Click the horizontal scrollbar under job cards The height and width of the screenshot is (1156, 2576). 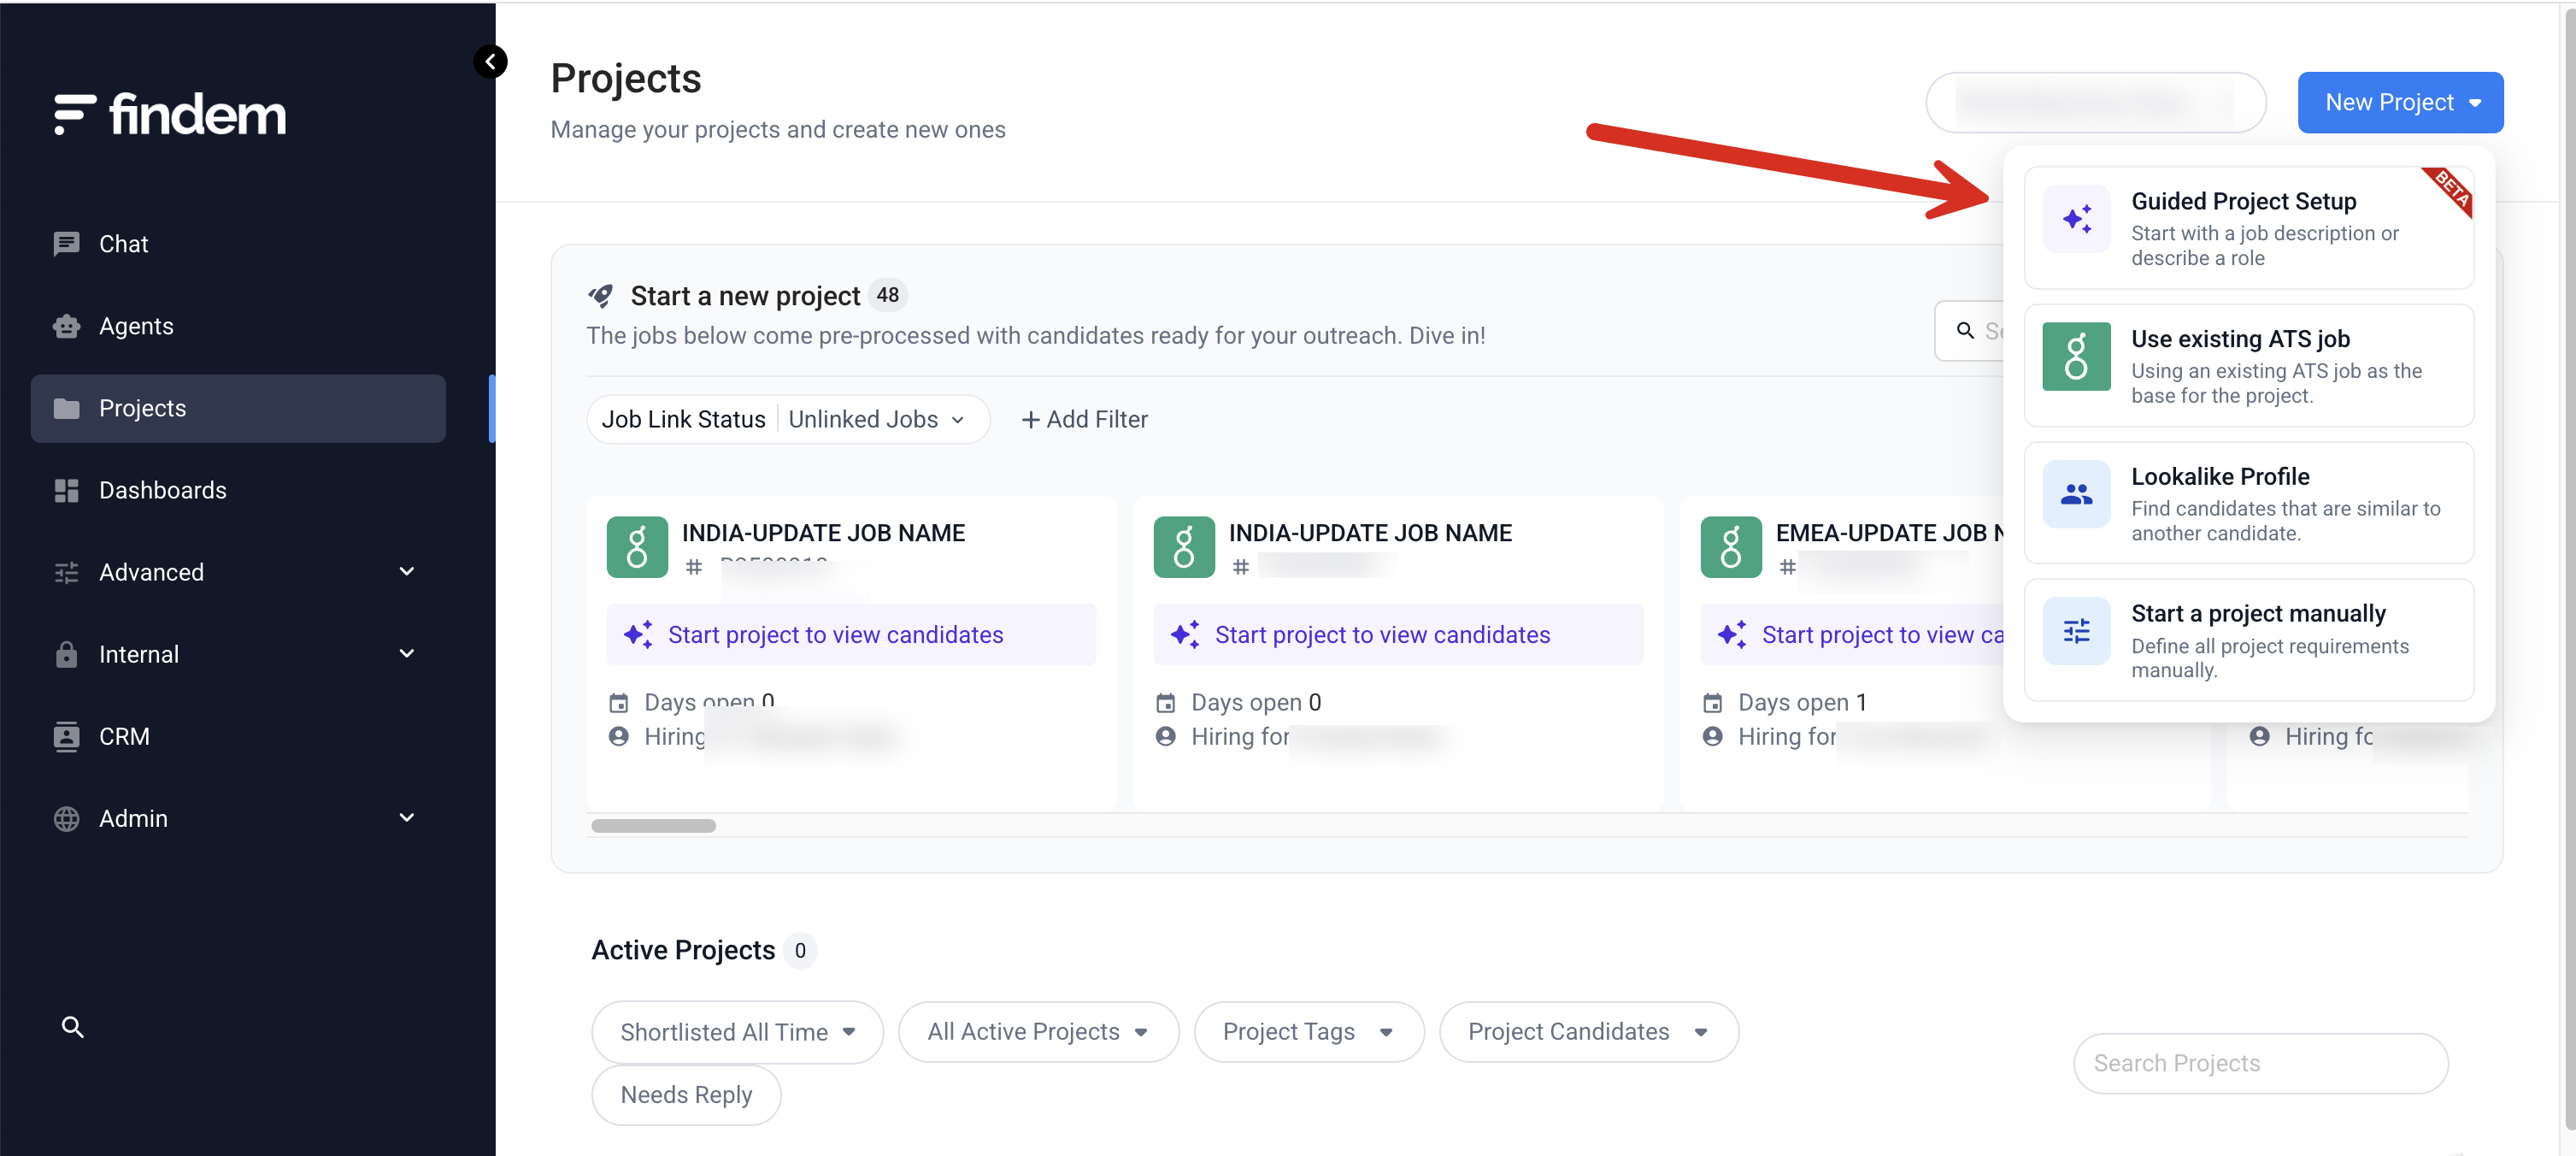tap(653, 826)
